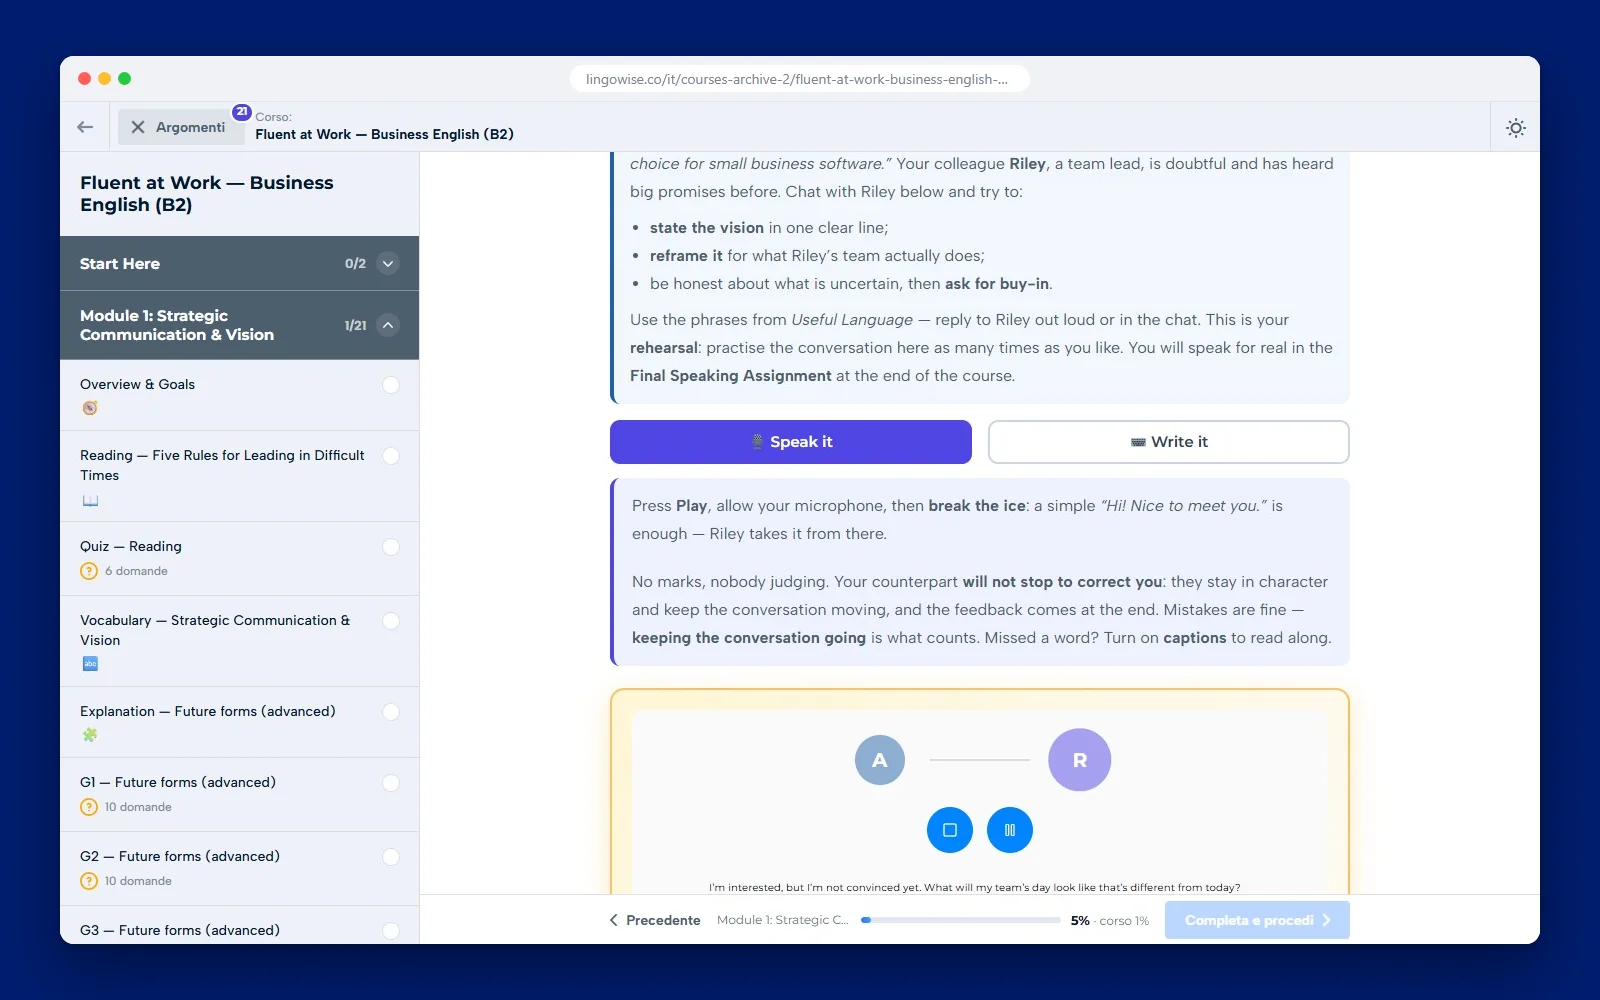This screenshot has height=1000, width=1600.
Task: Expand the Start Here section chevron
Action: point(389,264)
